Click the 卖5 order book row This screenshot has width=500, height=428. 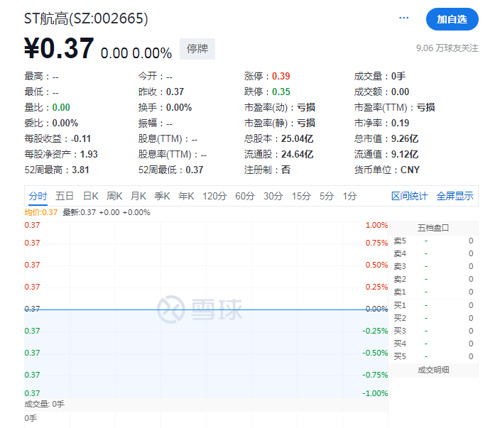tap(433, 241)
